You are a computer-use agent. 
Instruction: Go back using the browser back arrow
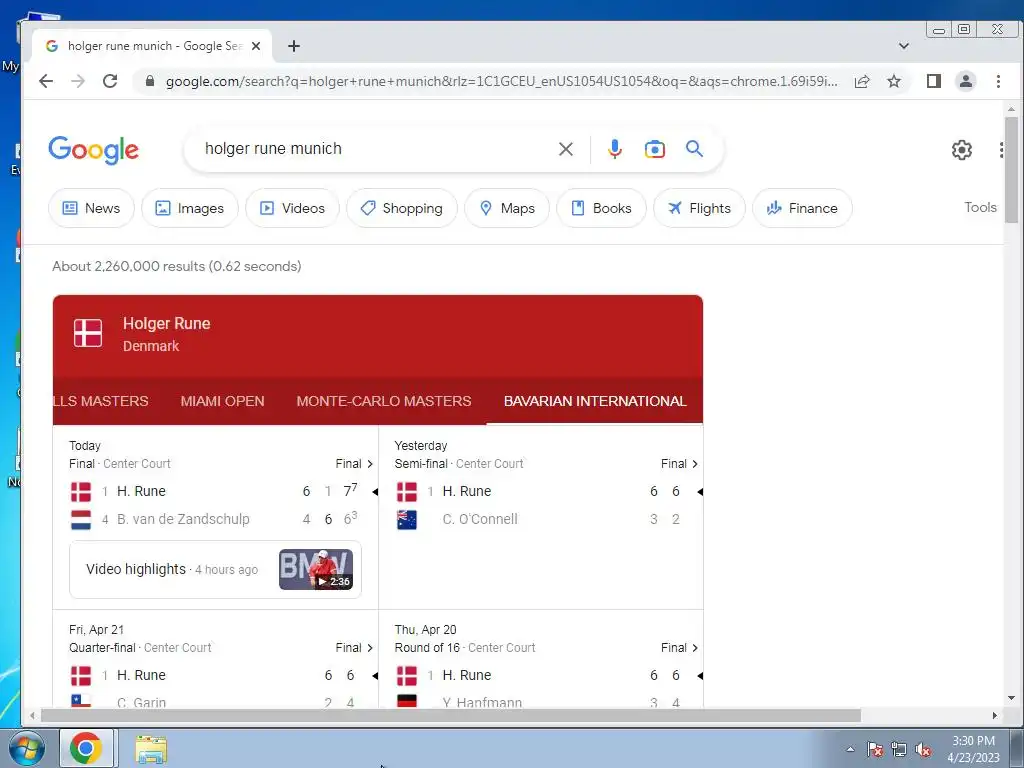[x=46, y=81]
